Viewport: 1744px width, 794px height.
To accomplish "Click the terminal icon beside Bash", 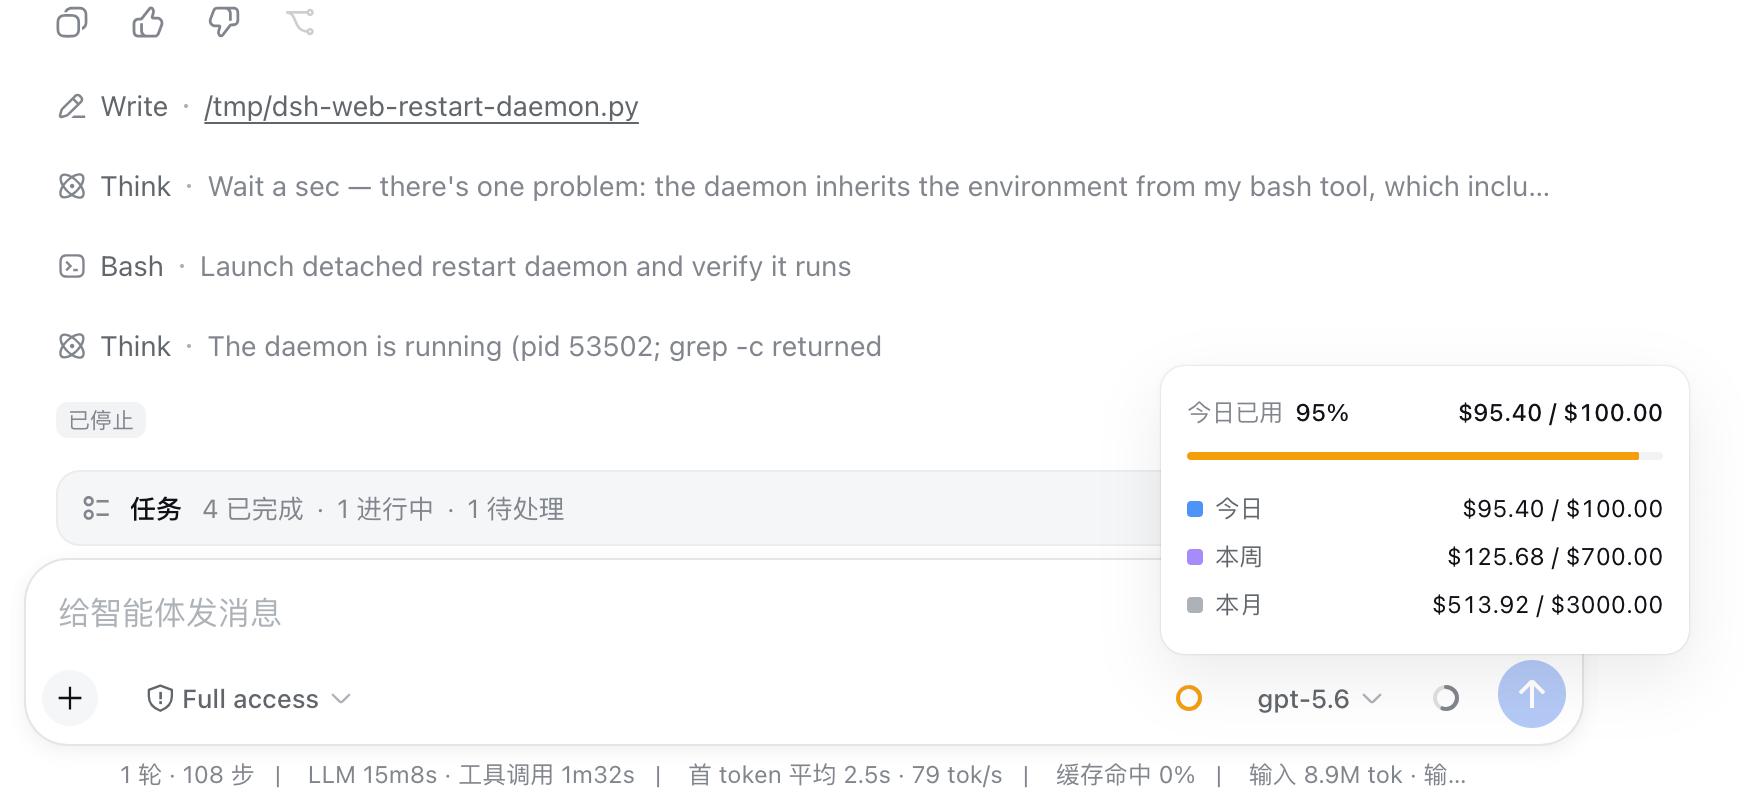I will point(72,266).
